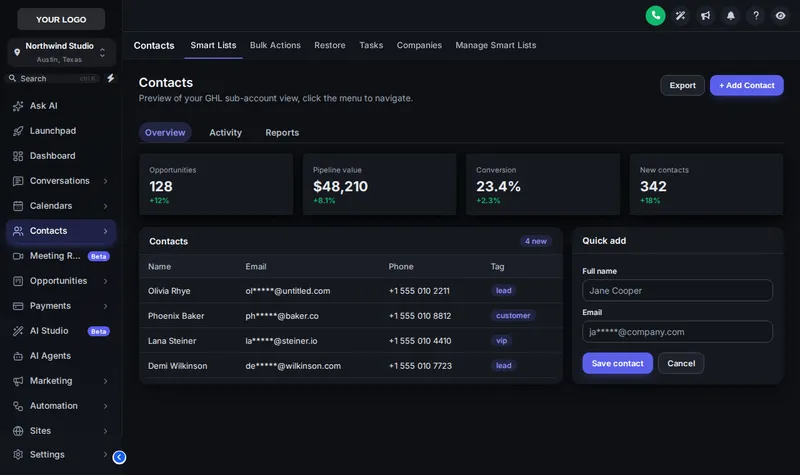
Task: Focus the Email input in Quick add
Action: coord(677,332)
